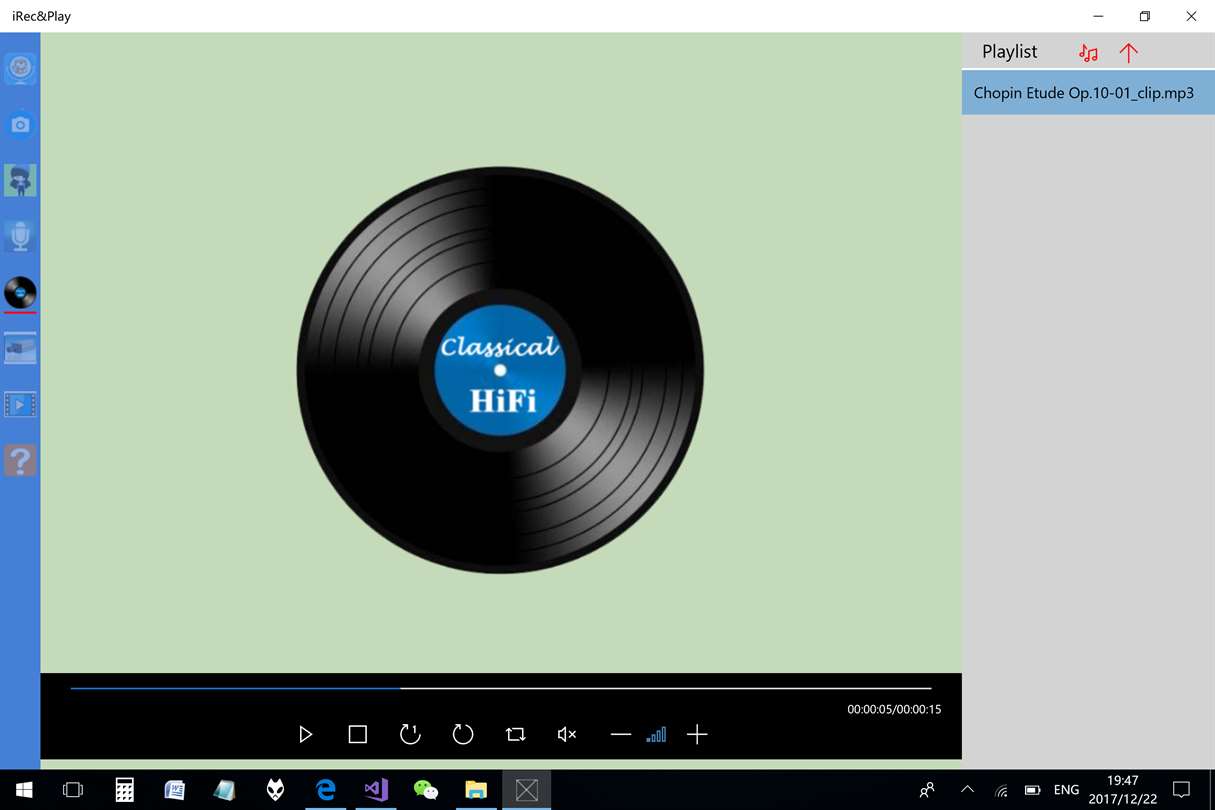This screenshot has height=810, width=1215.
Task: Click the blue volume level bars indicator
Action: pos(656,735)
